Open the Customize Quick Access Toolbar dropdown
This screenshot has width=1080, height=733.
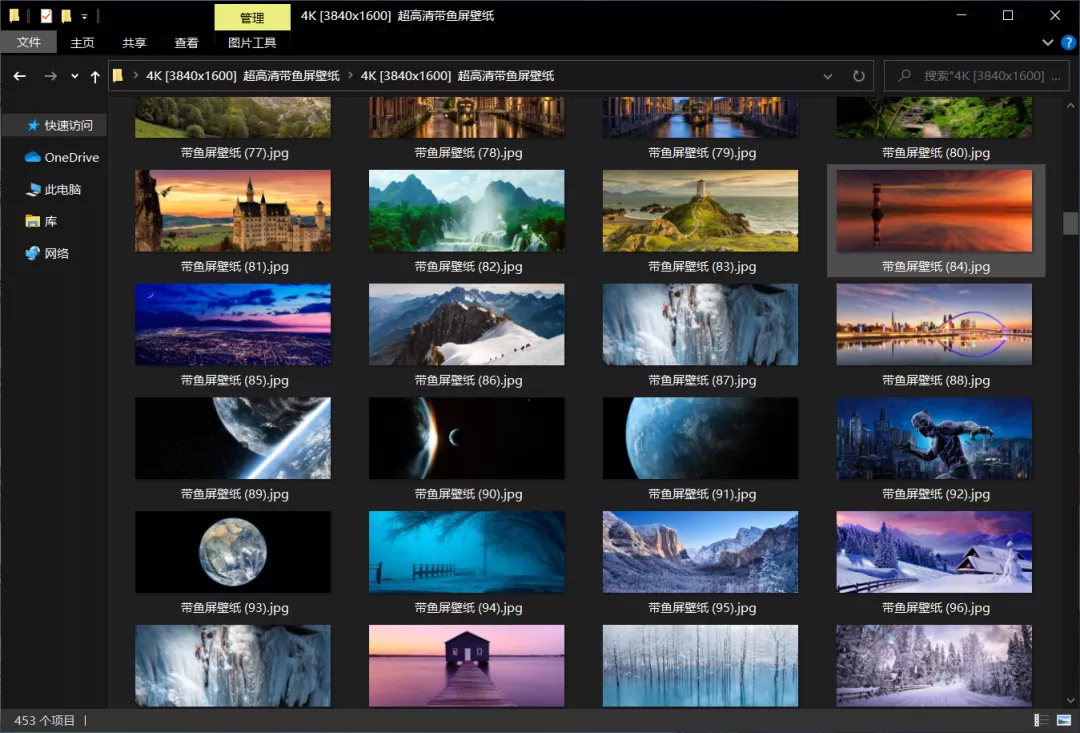[x=84, y=16]
